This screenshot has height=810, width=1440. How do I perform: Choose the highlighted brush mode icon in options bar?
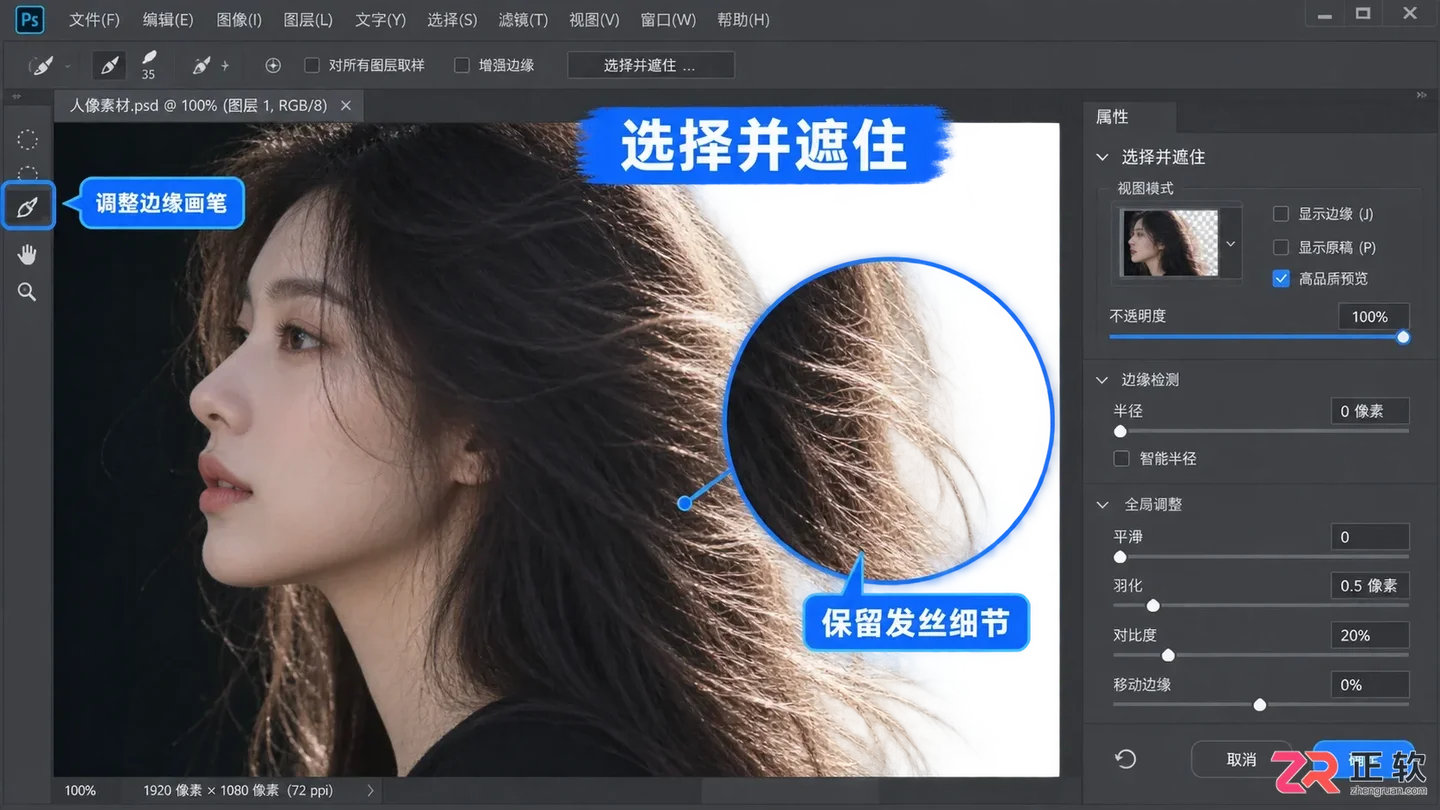109,66
